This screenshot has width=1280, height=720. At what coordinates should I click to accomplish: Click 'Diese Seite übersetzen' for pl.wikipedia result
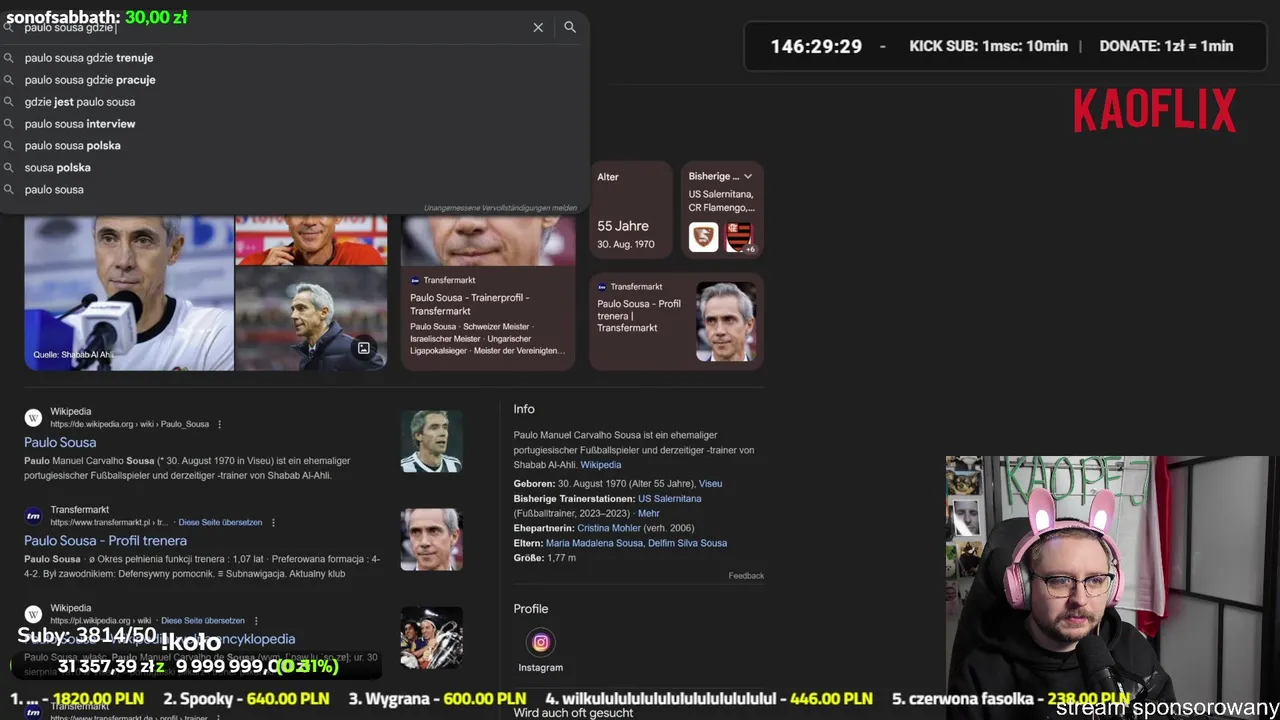[203, 620]
